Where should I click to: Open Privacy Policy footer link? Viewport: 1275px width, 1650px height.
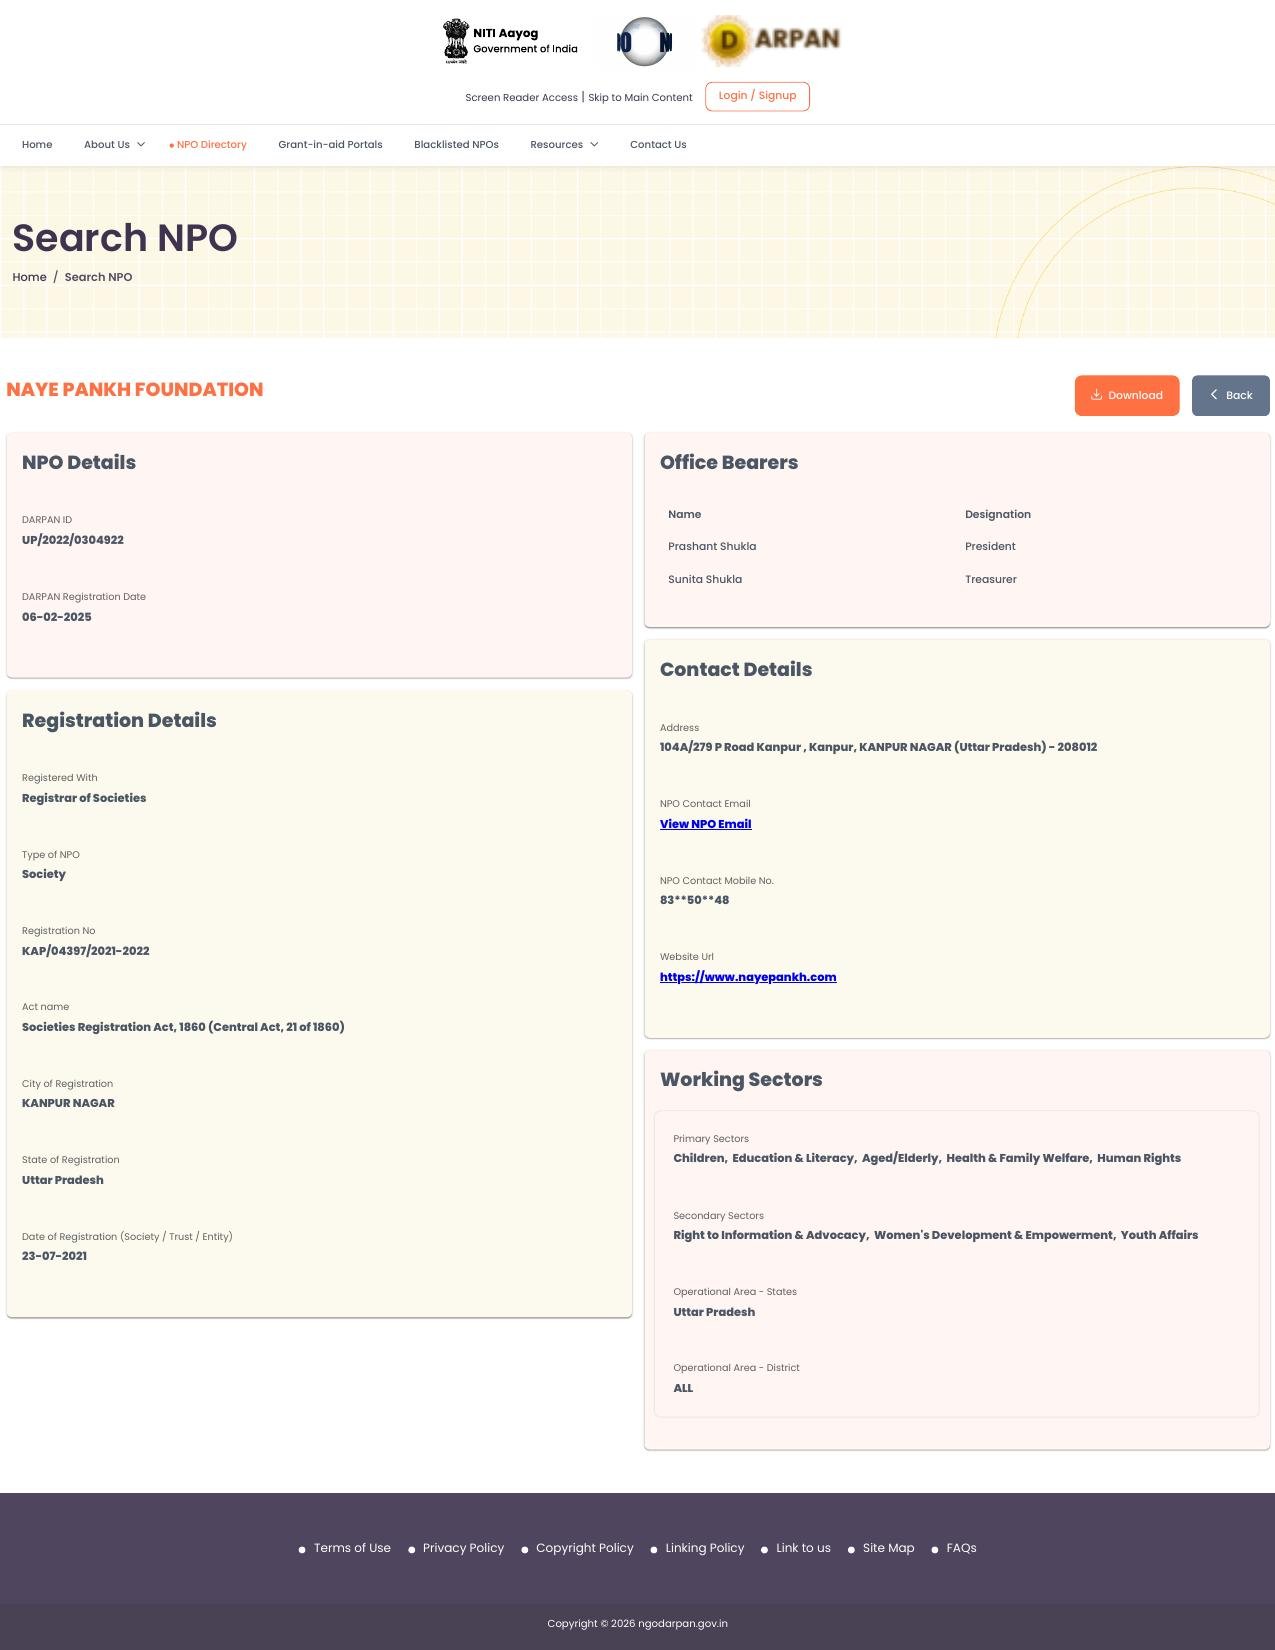pos(463,1548)
